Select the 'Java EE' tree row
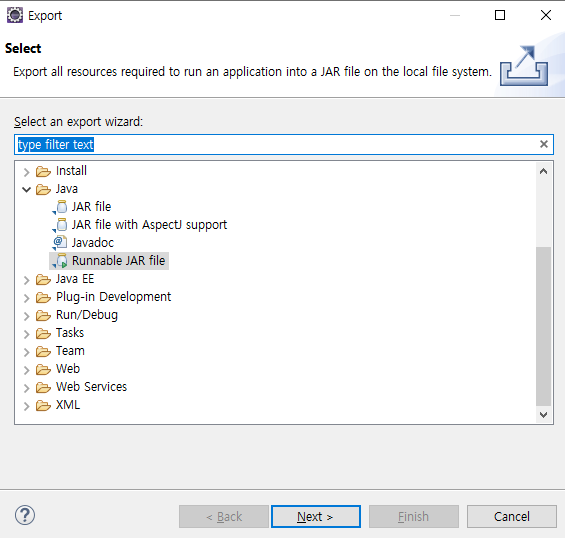The height and width of the screenshot is (538, 565). tap(75, 279)
